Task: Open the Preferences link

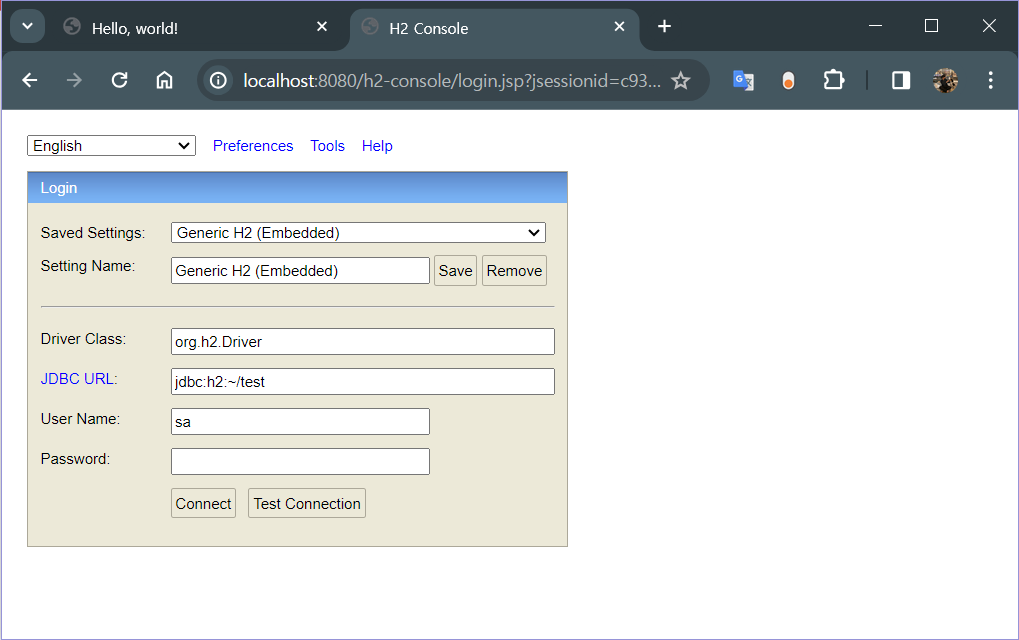Action: pos(253,146)
